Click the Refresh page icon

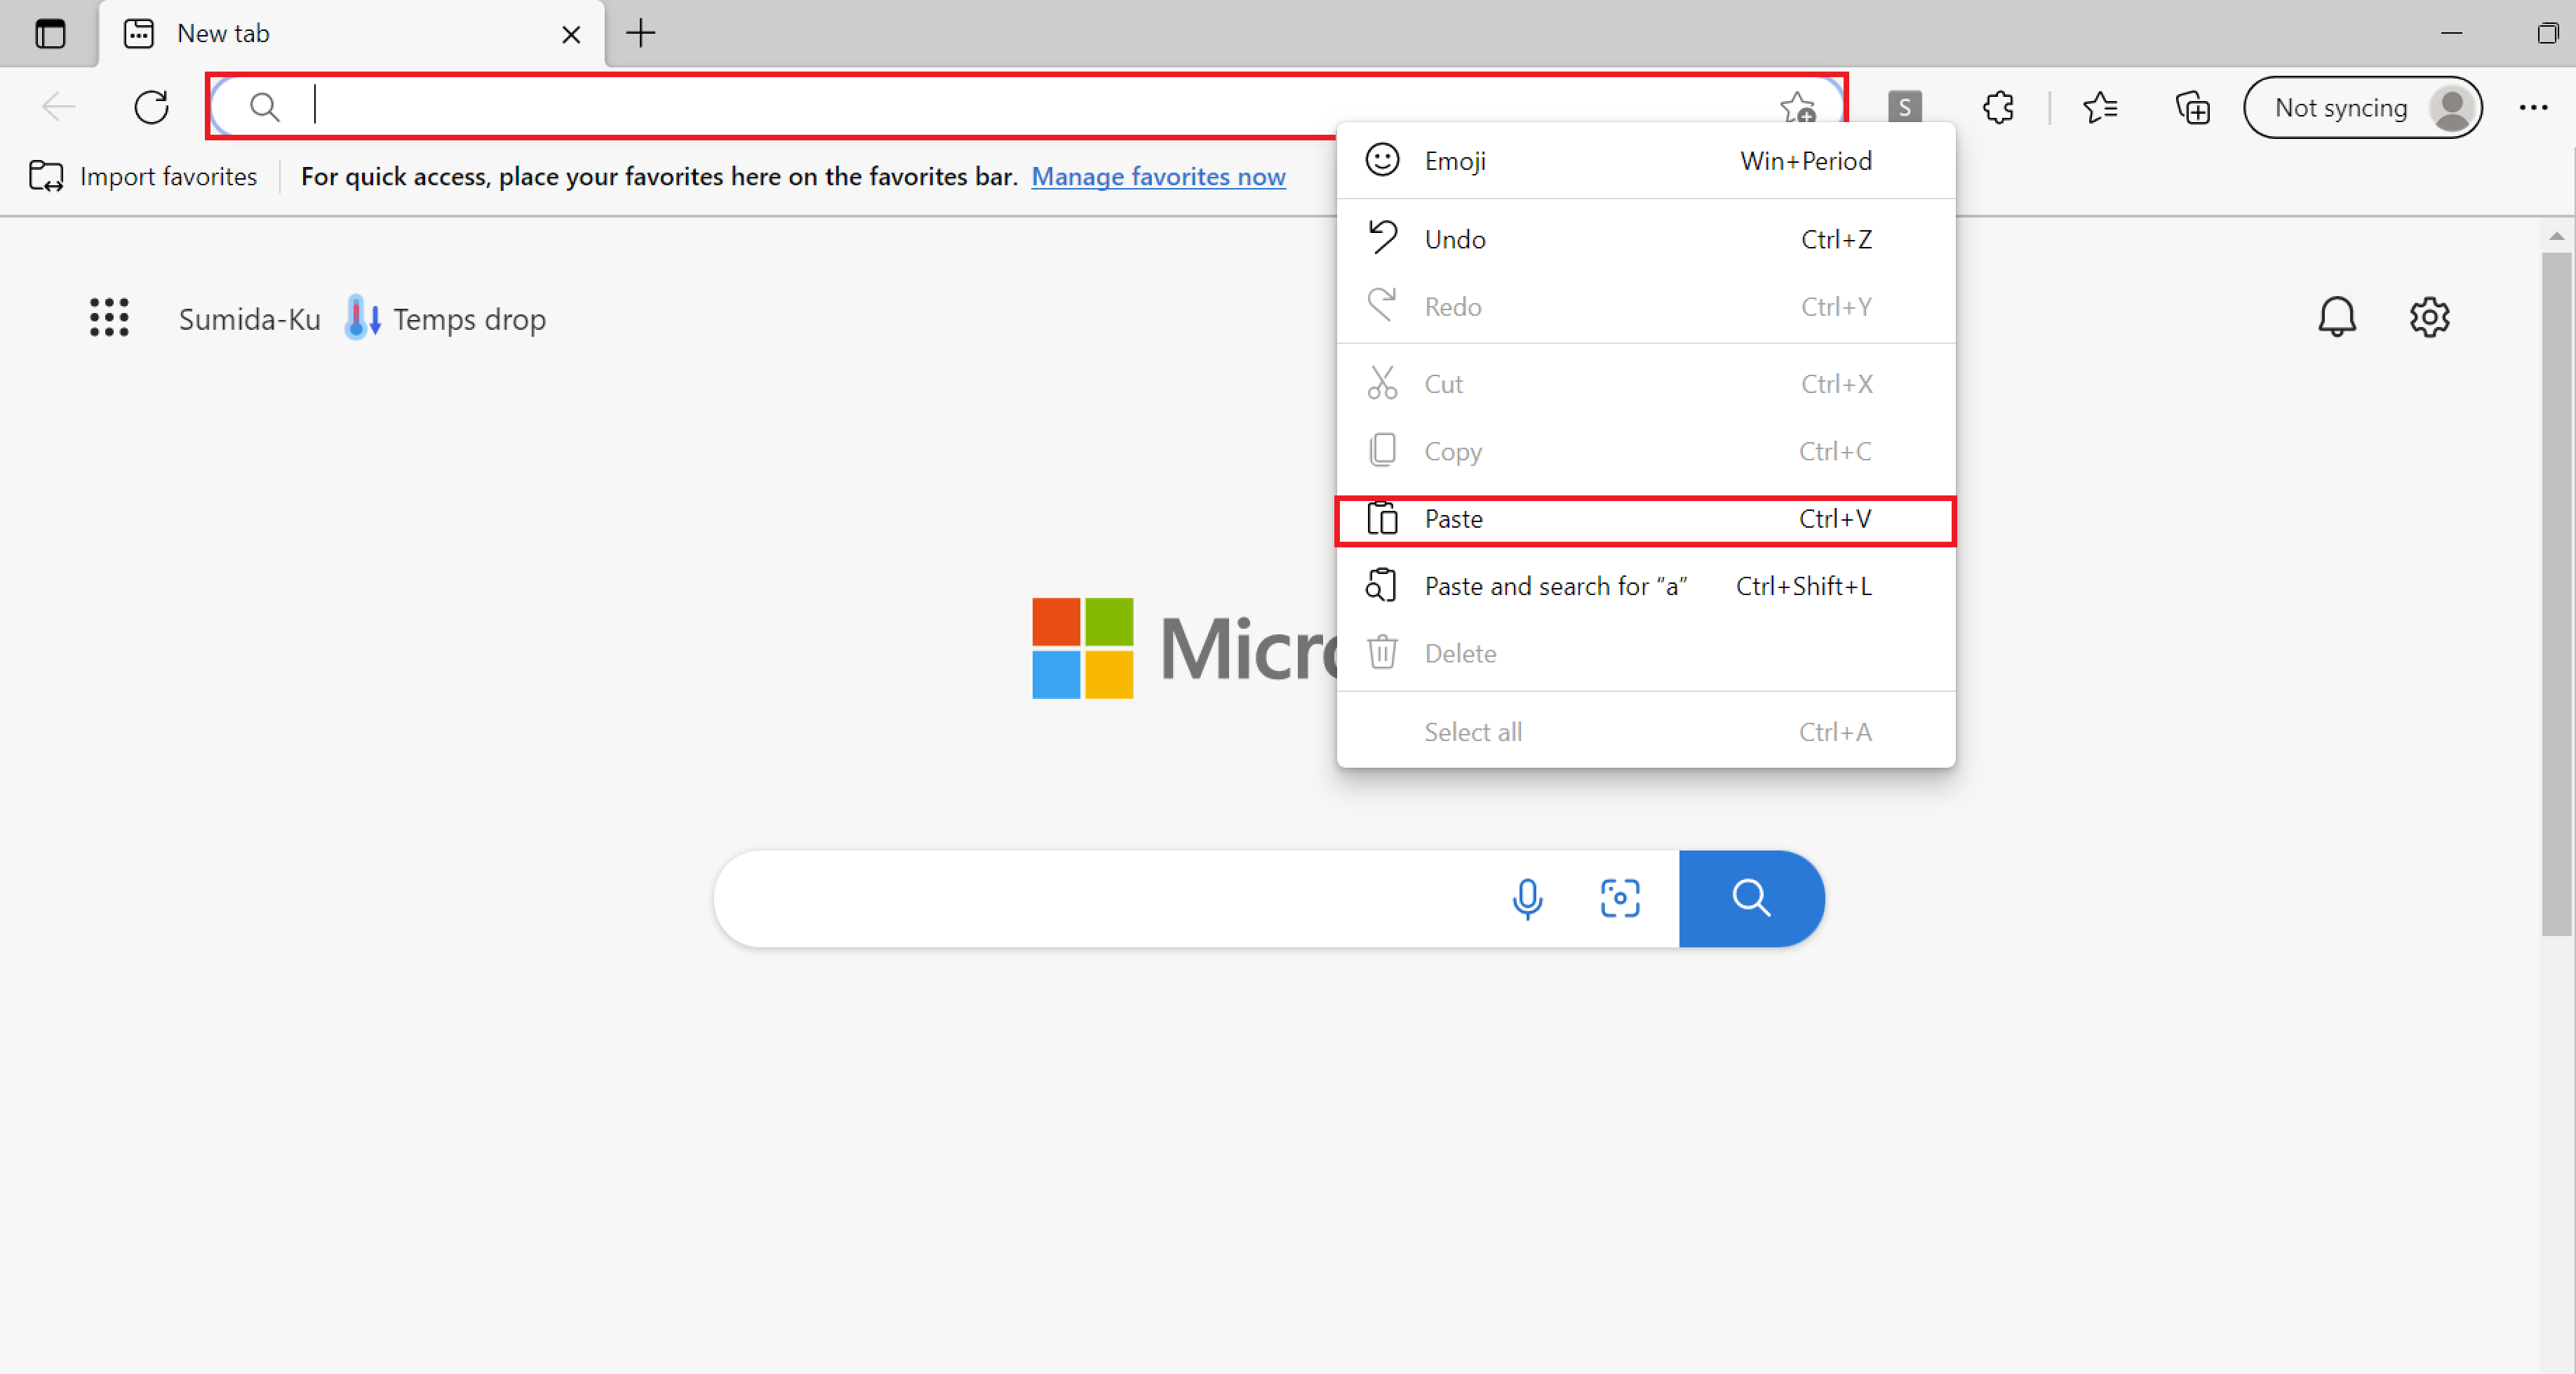point(151,107)
